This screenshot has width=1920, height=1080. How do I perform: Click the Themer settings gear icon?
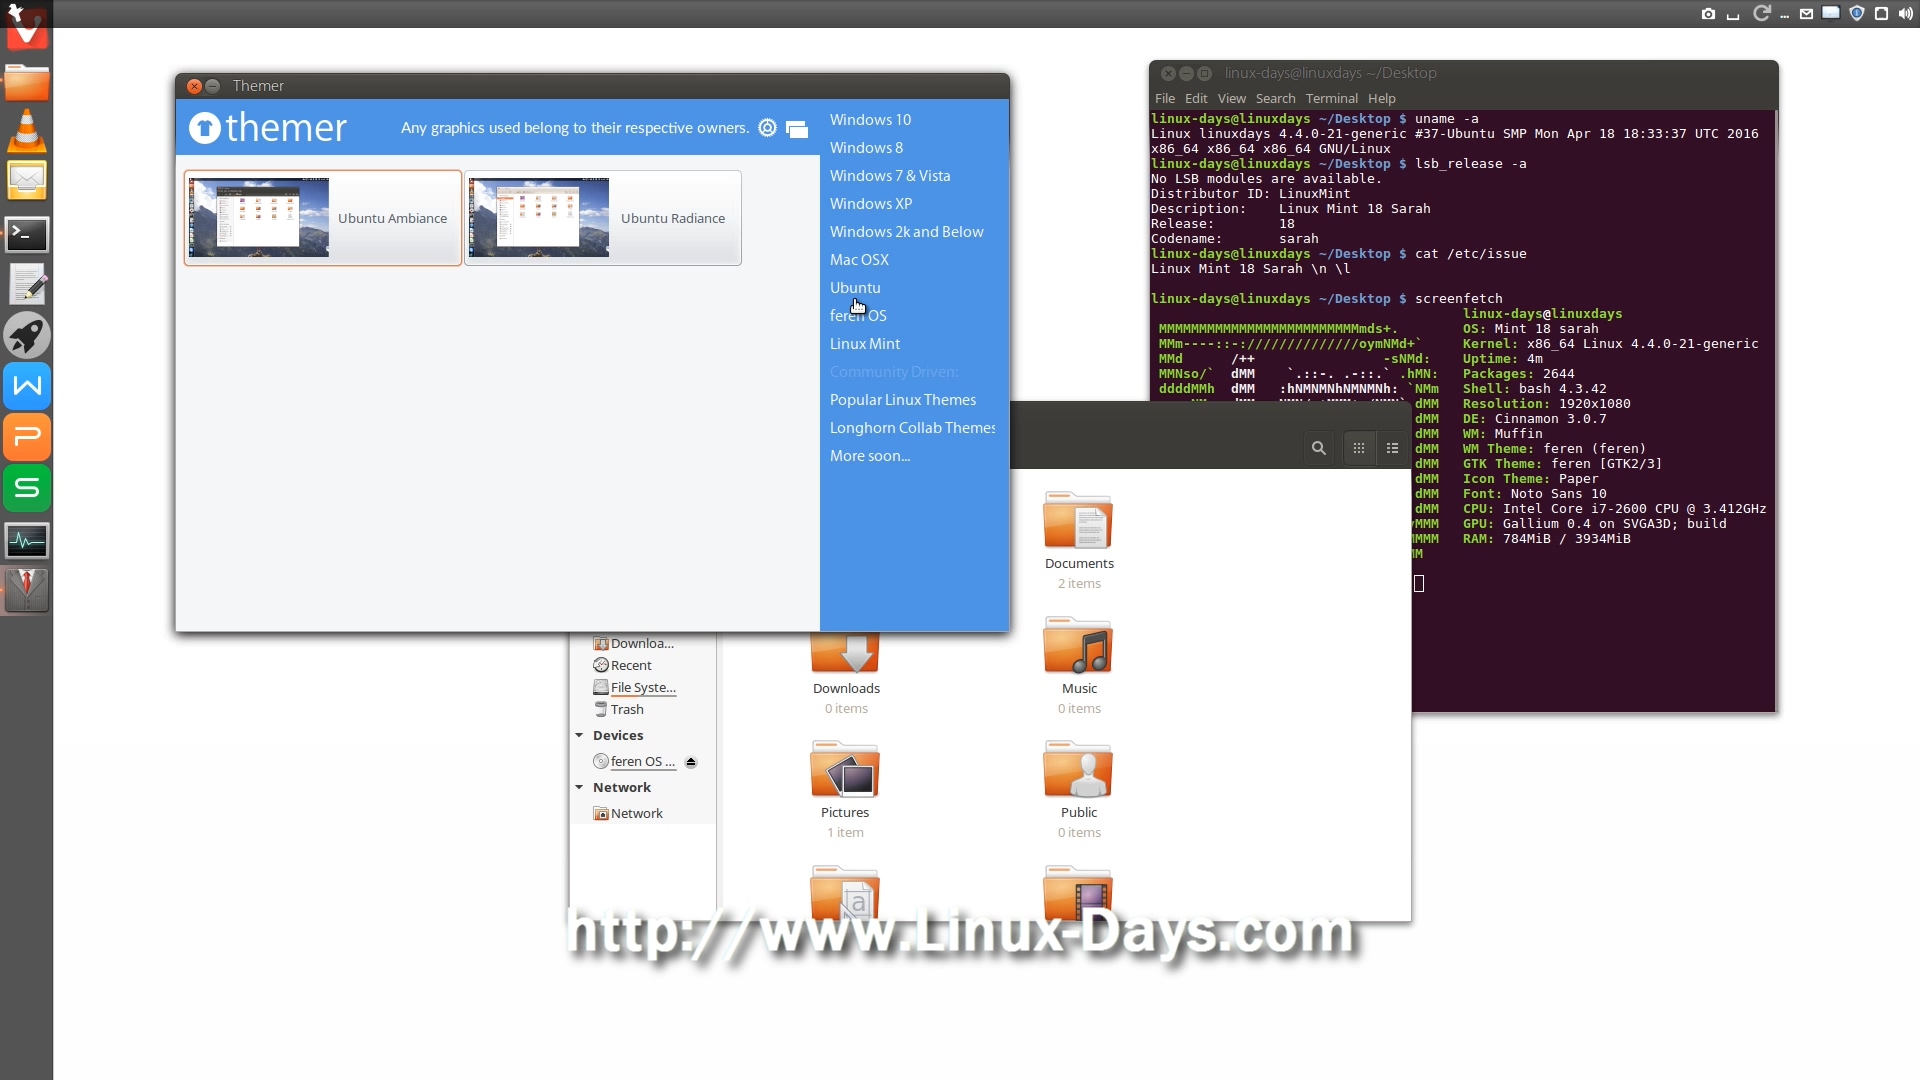click(767, 128)
